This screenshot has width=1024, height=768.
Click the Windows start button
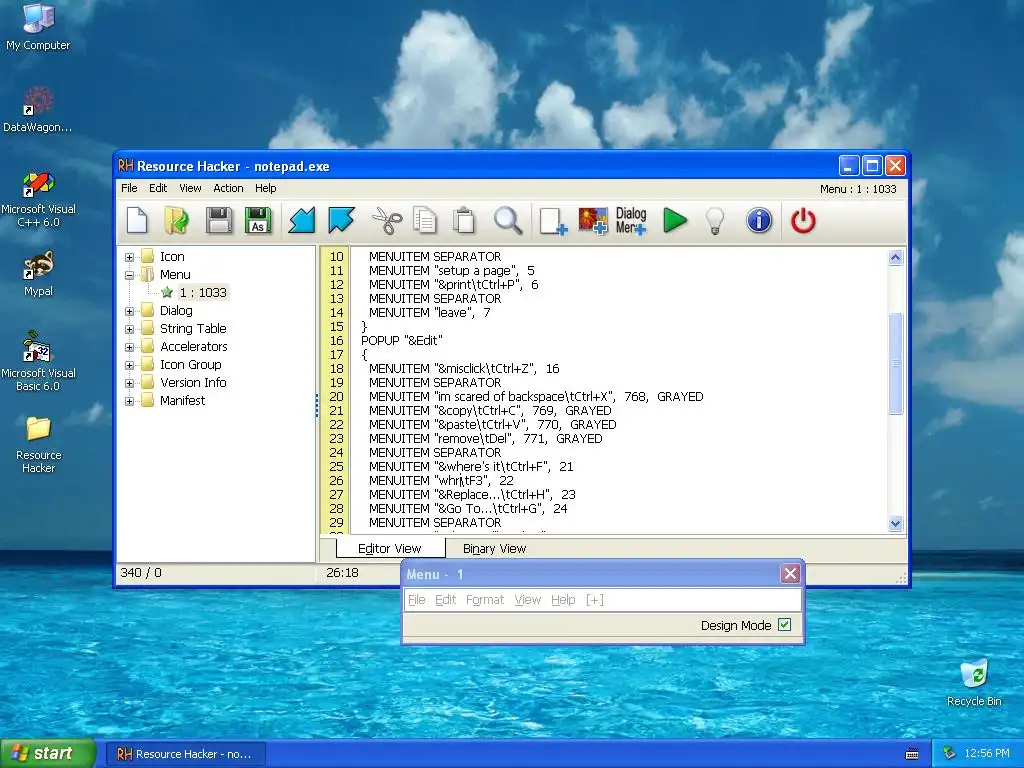(x=47, y=754)
